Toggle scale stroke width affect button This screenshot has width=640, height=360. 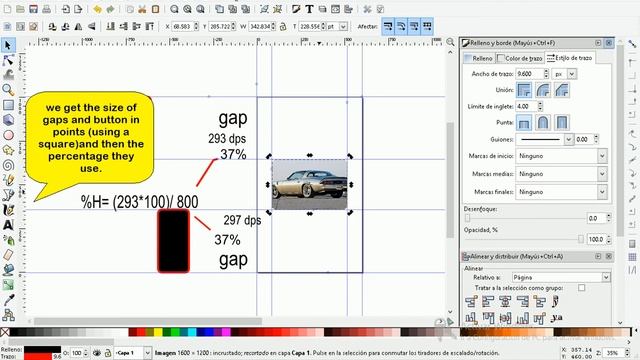pos(388,27)
